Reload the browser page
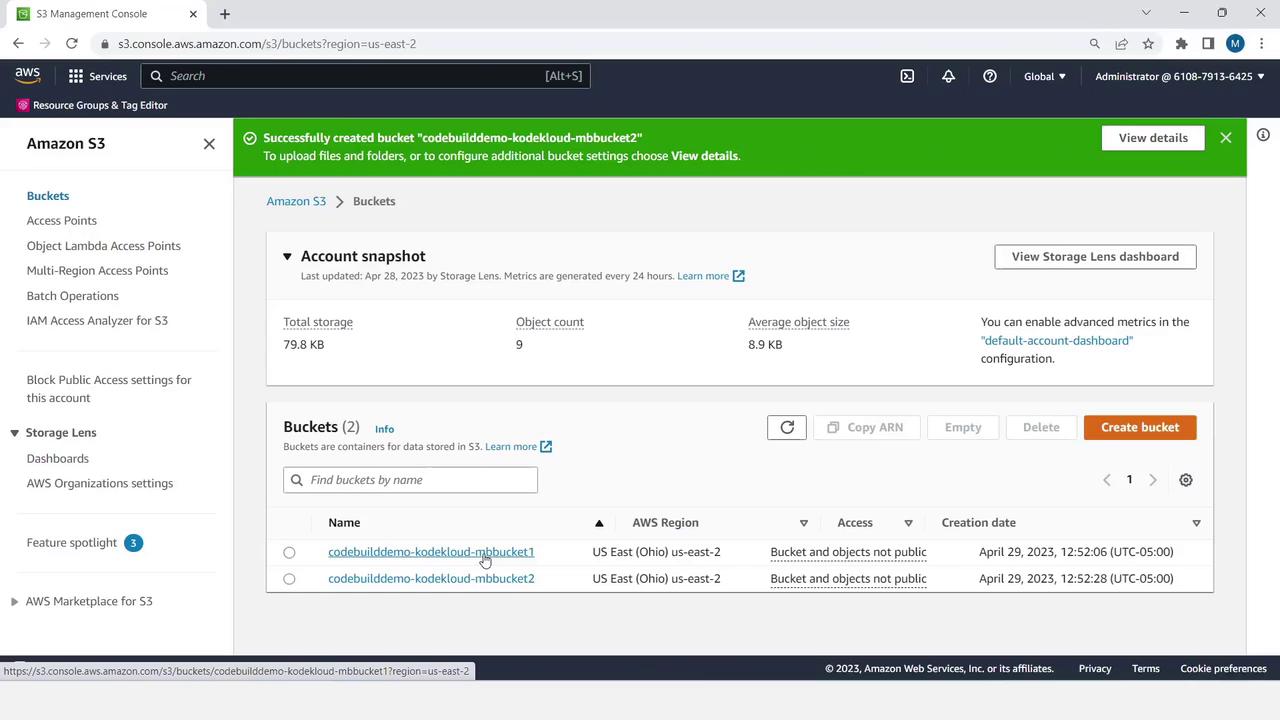This screenshot has height=720, width=1280. [72, 44]
